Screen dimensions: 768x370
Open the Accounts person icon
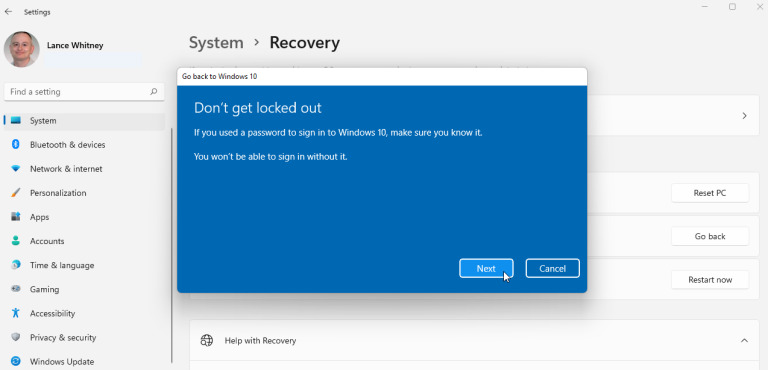[16, 241]
